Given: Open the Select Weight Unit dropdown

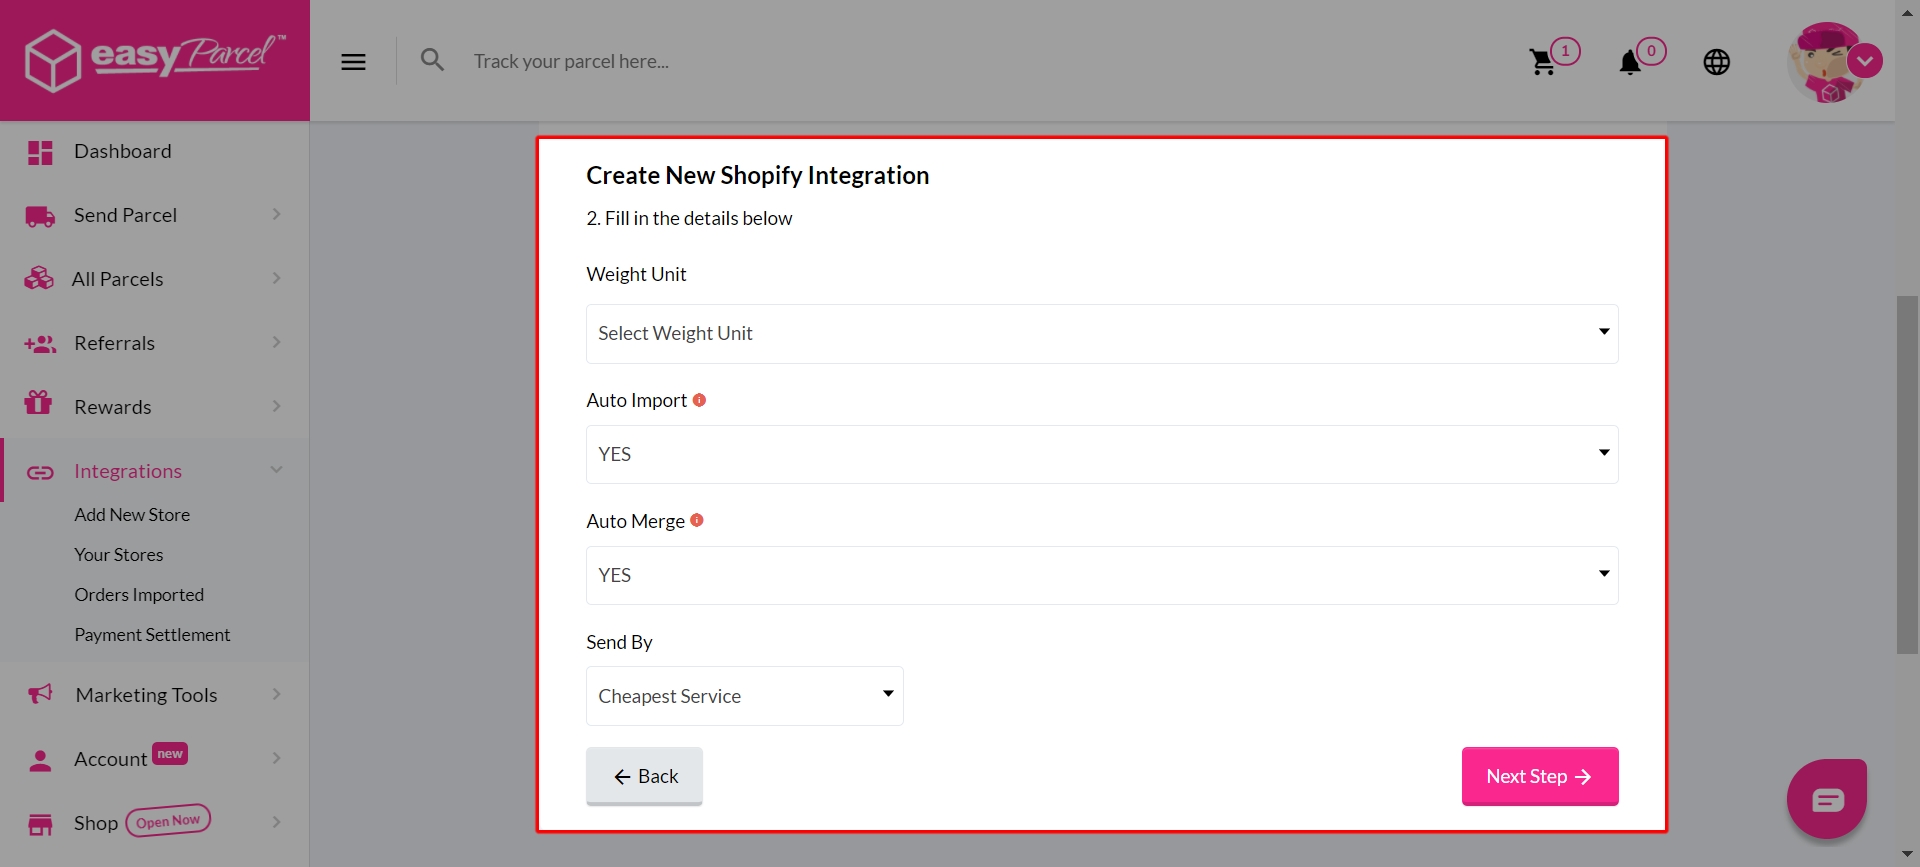Looking at the screenshot, I should 1102,334.
